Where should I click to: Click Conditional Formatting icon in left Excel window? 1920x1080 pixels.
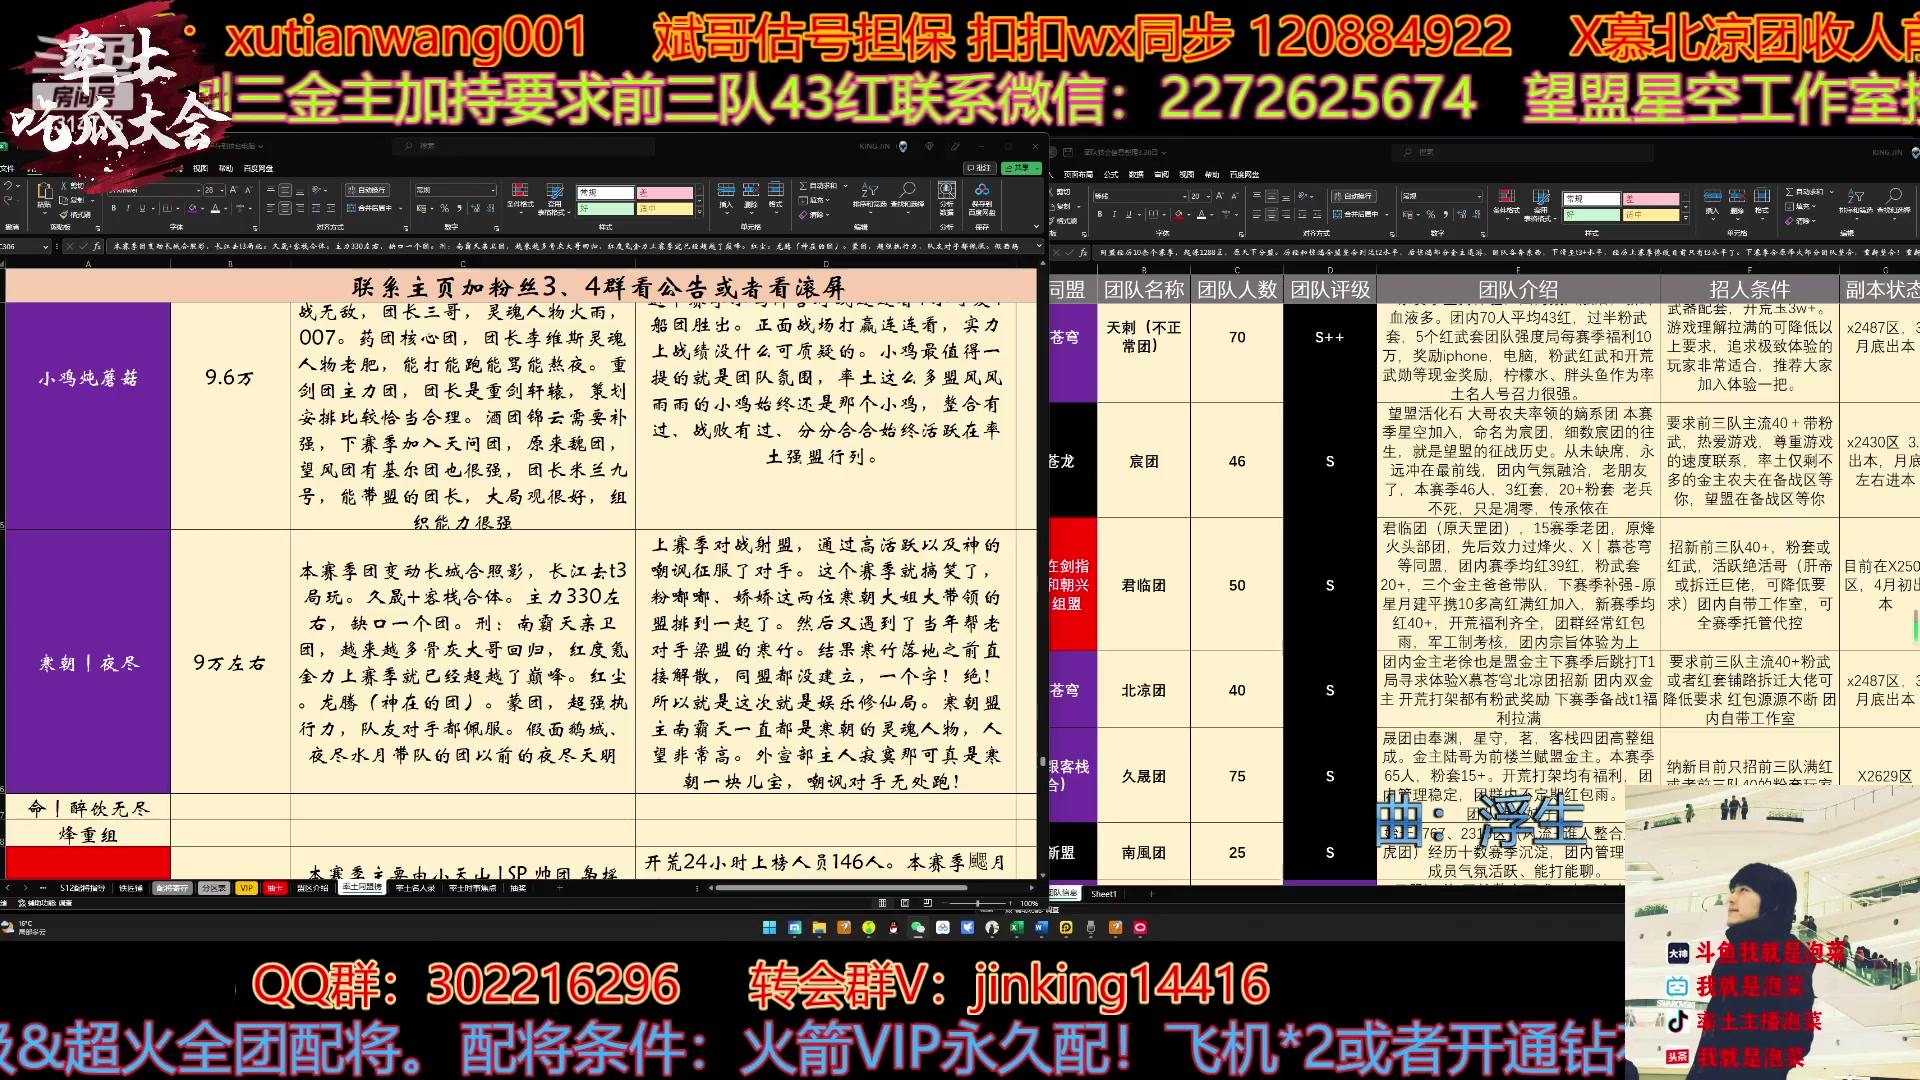(520, 190)
